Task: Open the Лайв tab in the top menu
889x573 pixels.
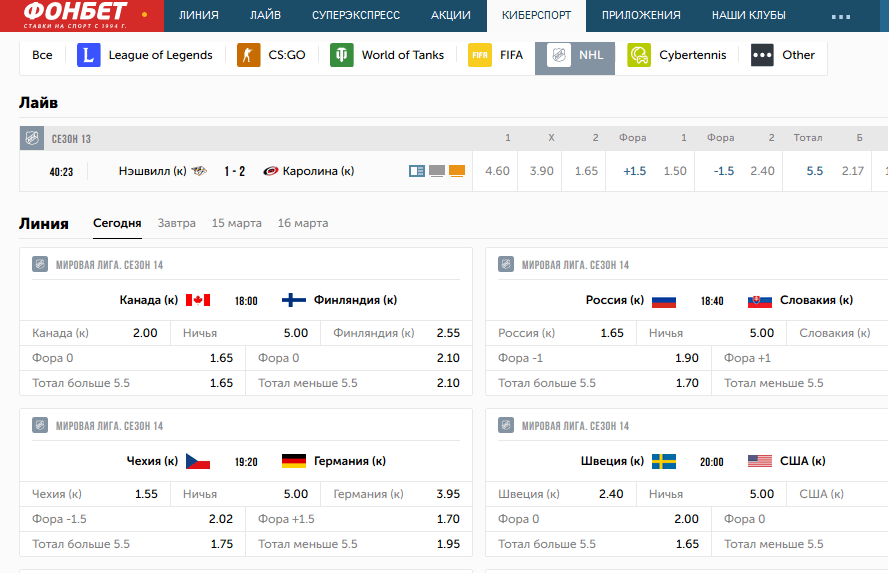Action: pos(265,15)
